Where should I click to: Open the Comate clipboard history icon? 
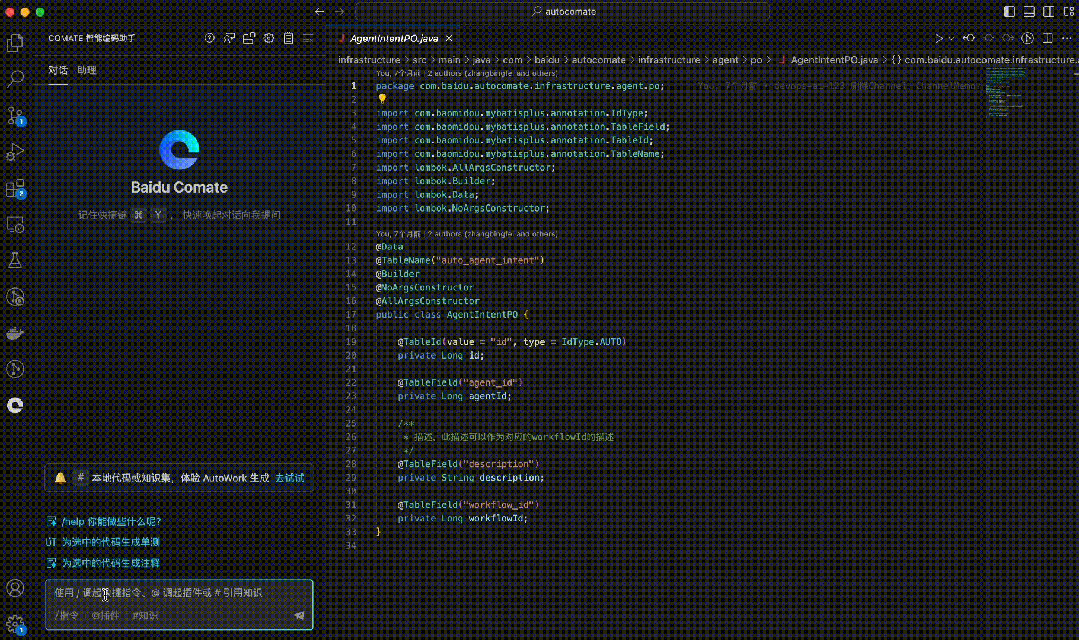[288, 39]
